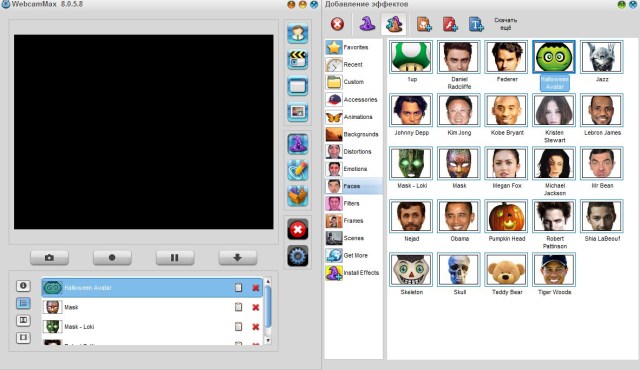Pause the video with the pause button
The width and height of the screenshot is (640, 370).
pyautogui.click(x=175, y=258)
